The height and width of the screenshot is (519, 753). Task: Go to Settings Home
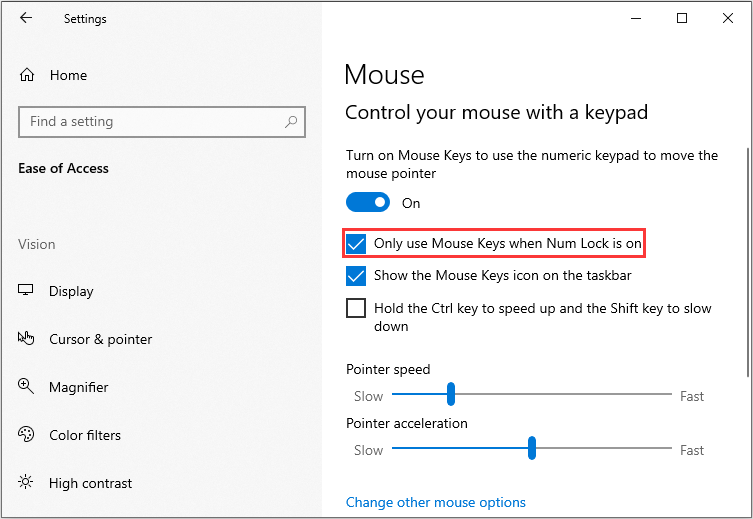(68, 75)
